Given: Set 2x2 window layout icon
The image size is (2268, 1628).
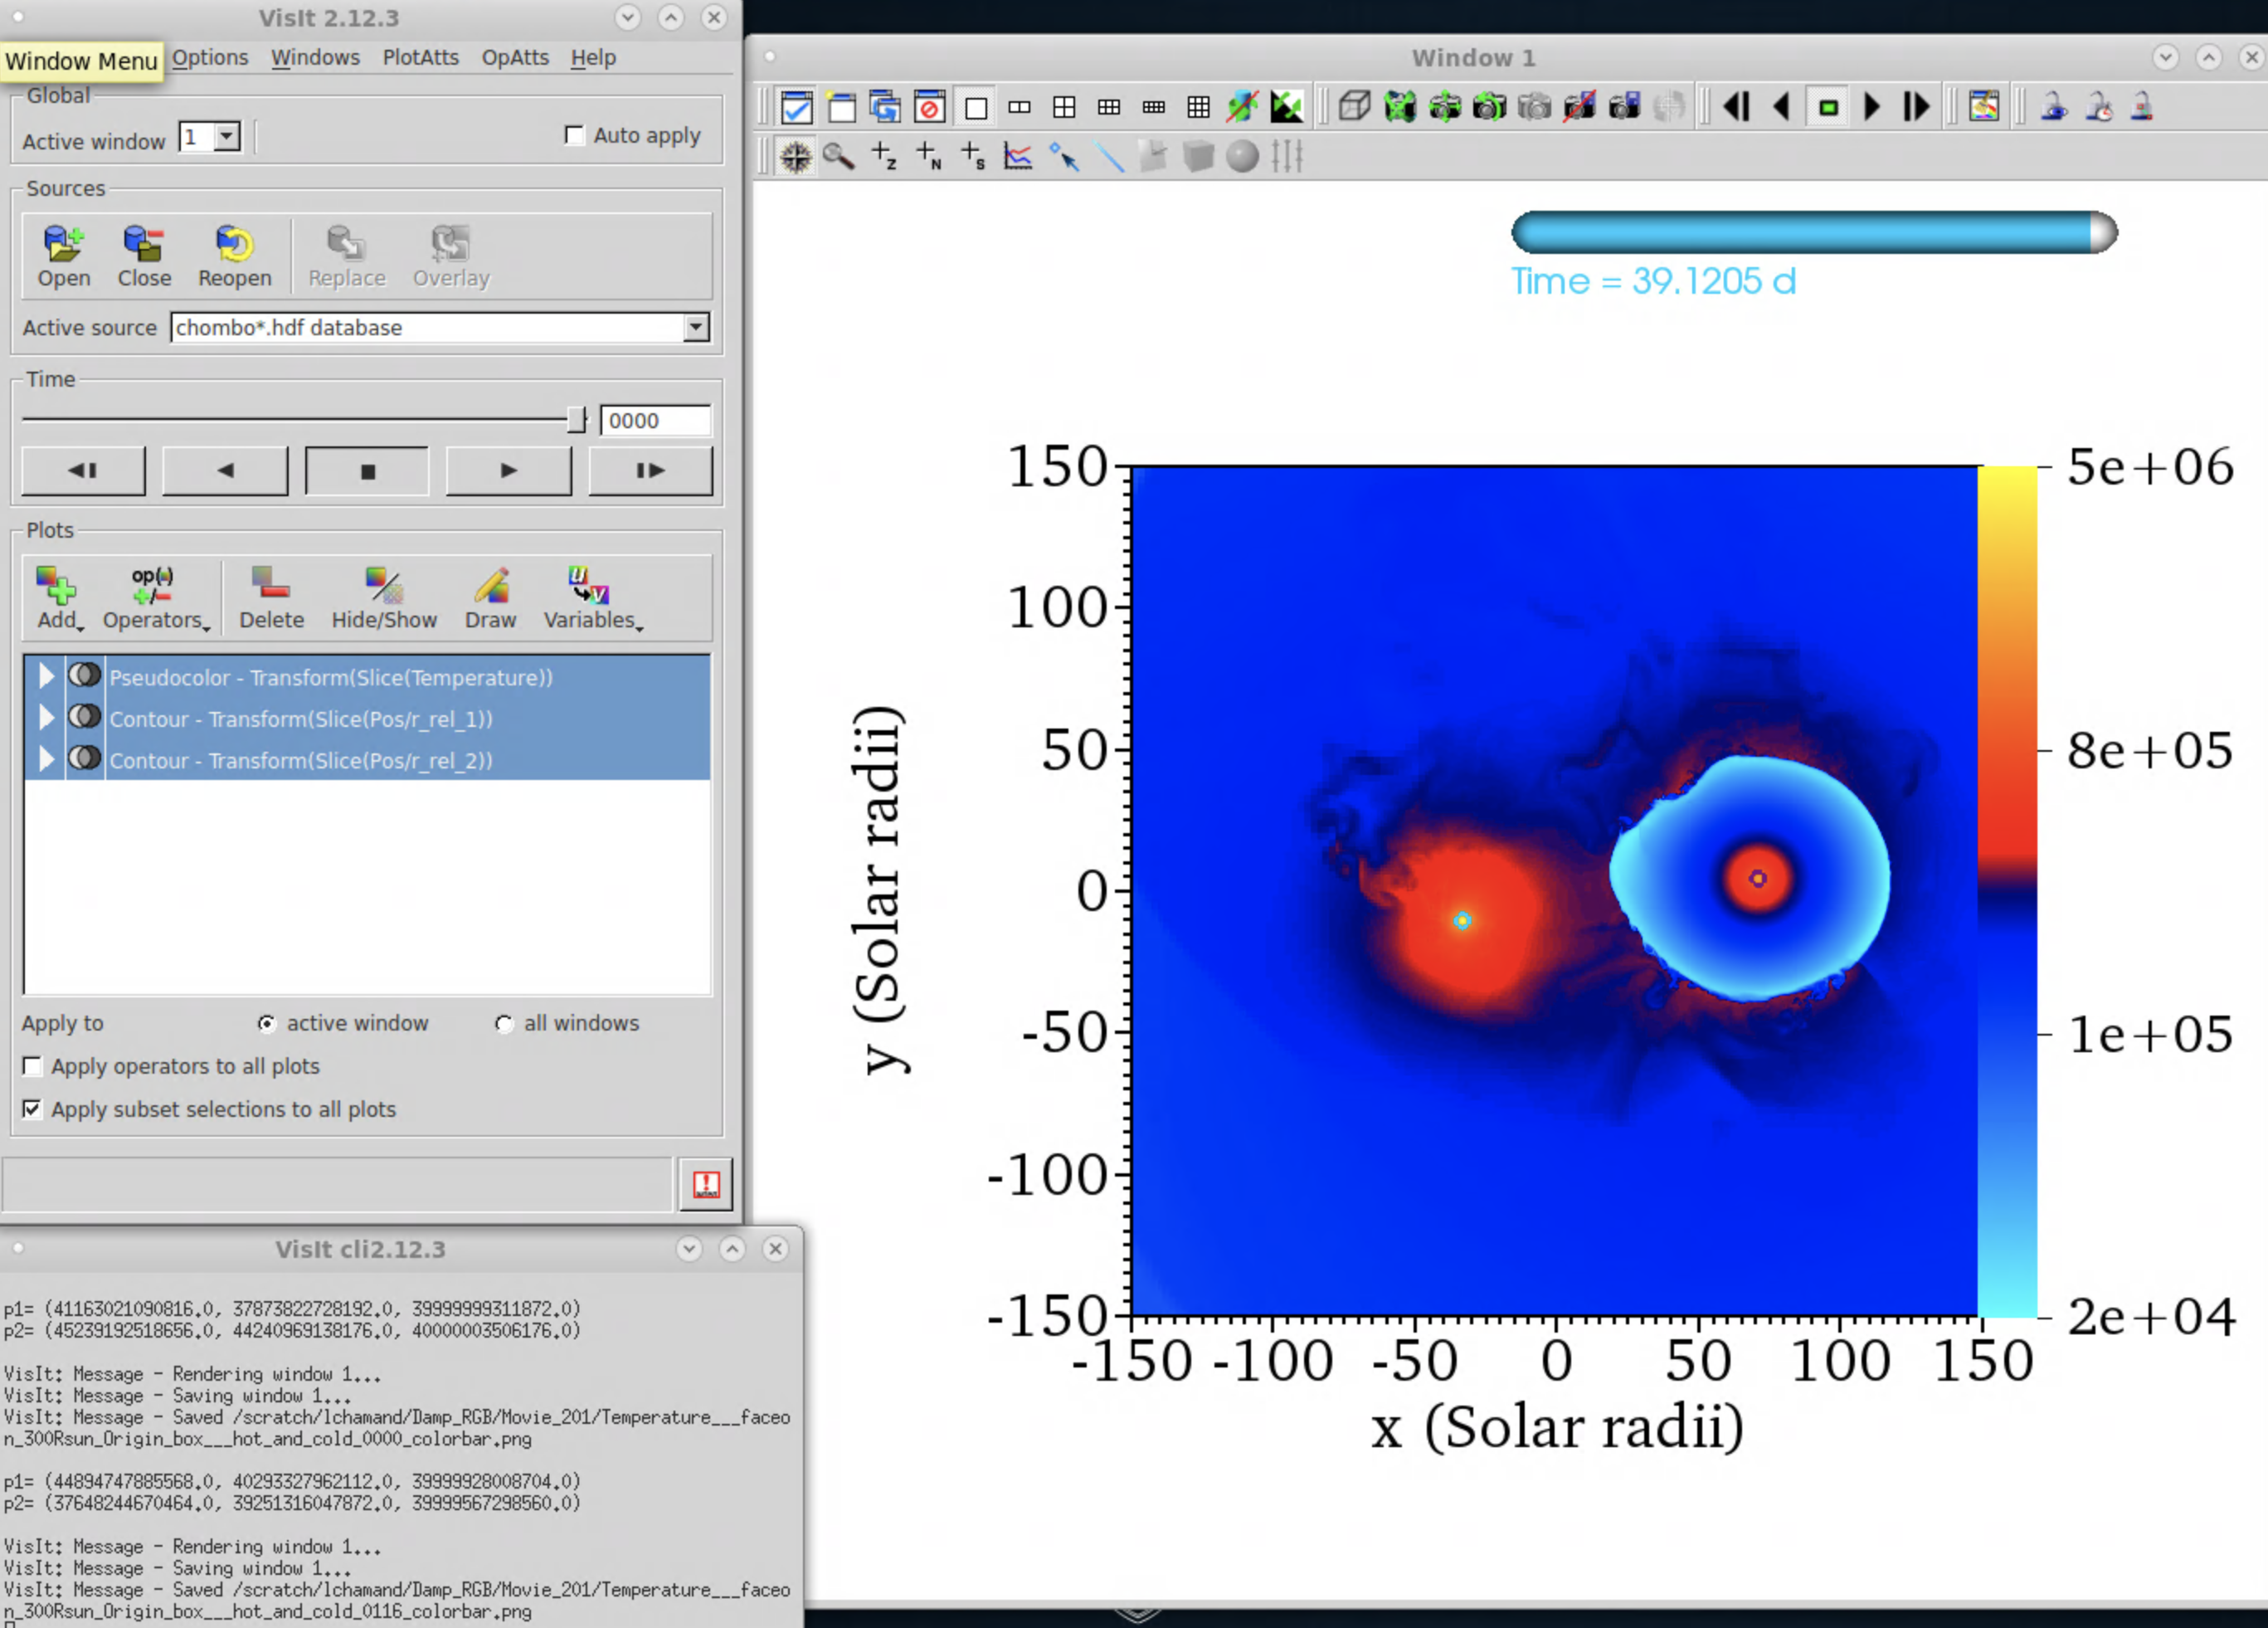Looking at the screenshot, I should [x=1065, y=106].
